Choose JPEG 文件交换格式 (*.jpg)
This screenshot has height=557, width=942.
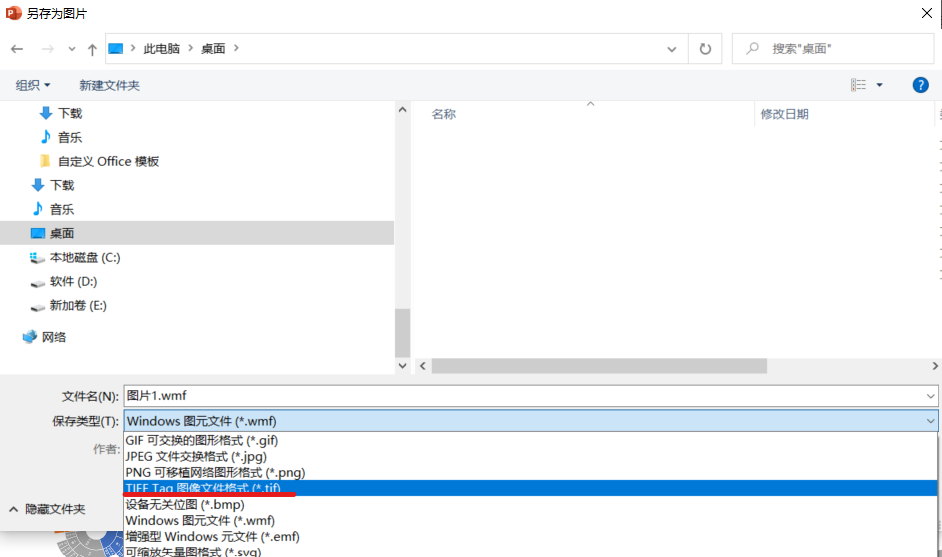tap(530, 457)
